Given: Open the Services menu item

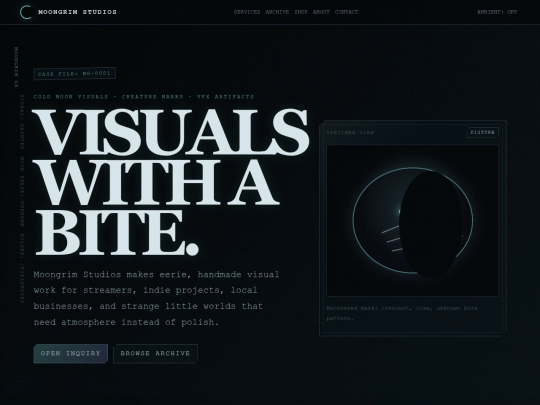Looking at the screenshot, I should tap(247, 12).
